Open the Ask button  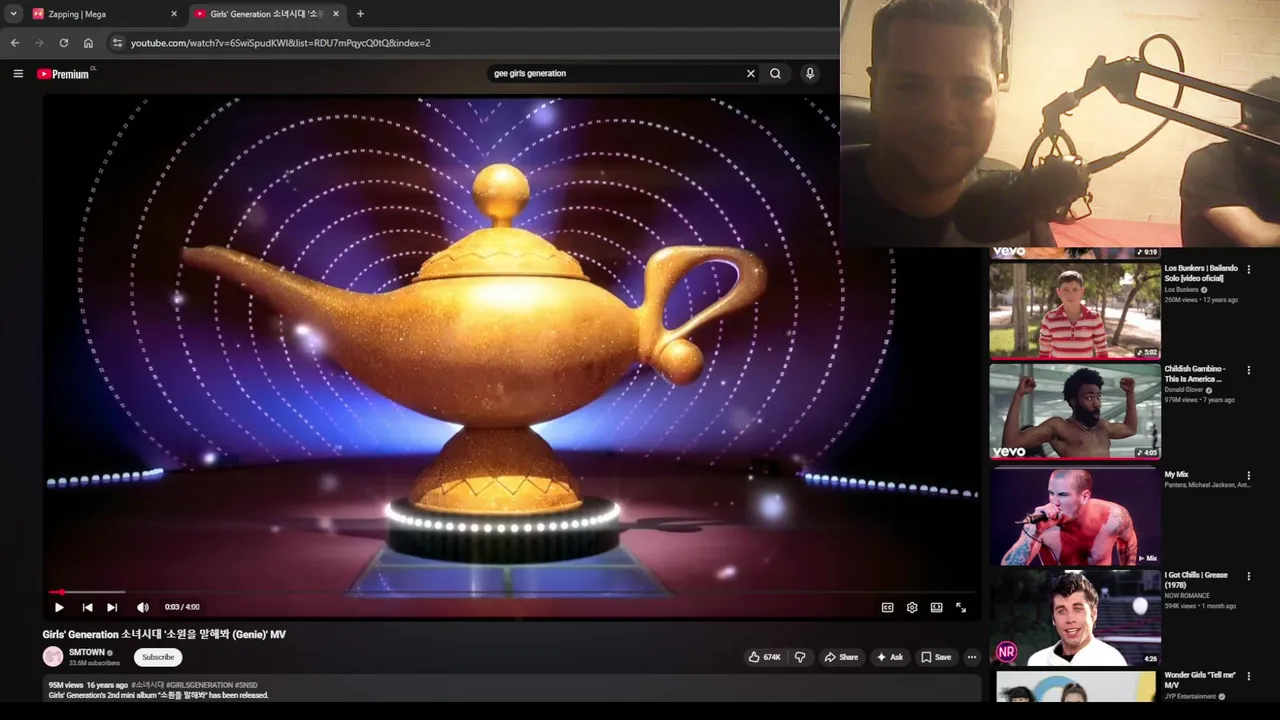(x=889, y=657)
